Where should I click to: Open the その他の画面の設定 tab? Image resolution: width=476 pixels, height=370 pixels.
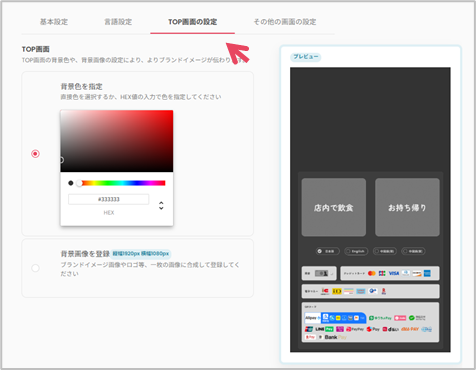click(285, 22)
